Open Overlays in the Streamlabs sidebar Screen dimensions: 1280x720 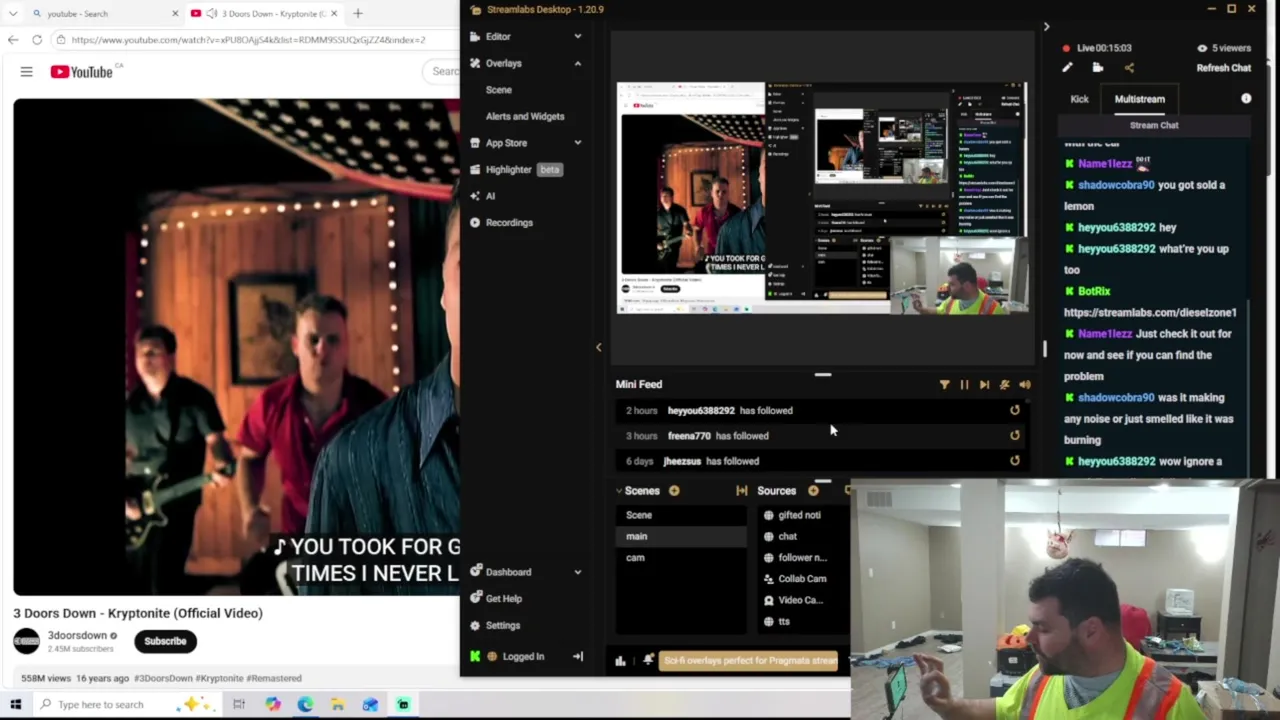tap(503, 63)
